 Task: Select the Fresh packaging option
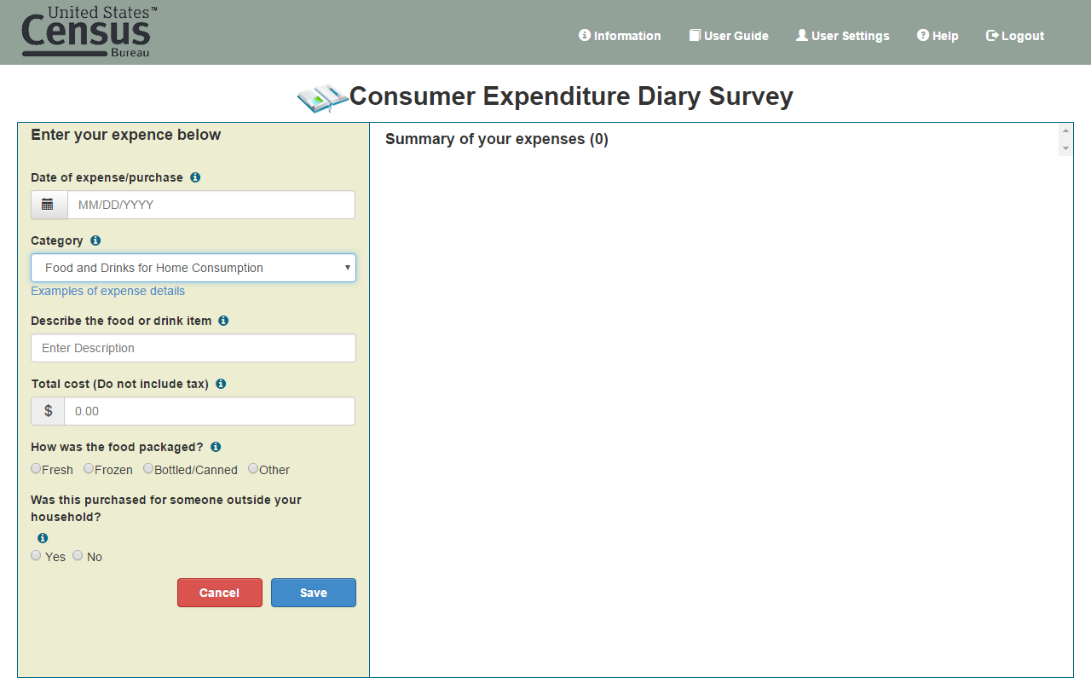coord(35,469)
